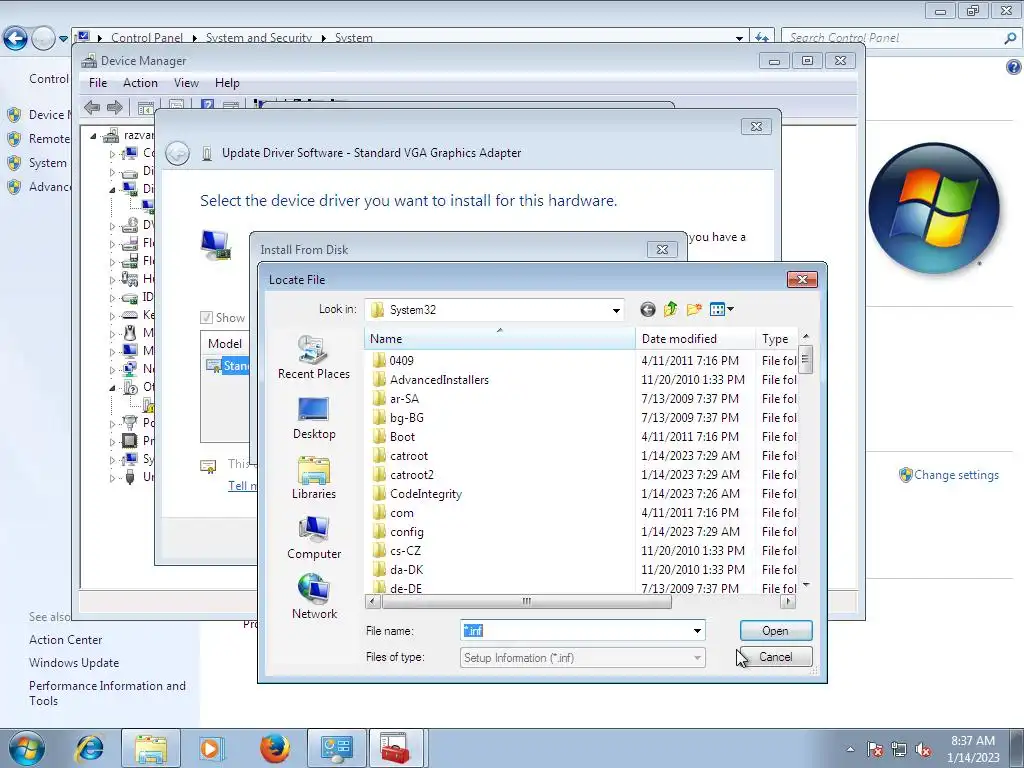Click muted volume icon in system tray
This screenshot has height=768, width=1024.
[x=923, y=749]
